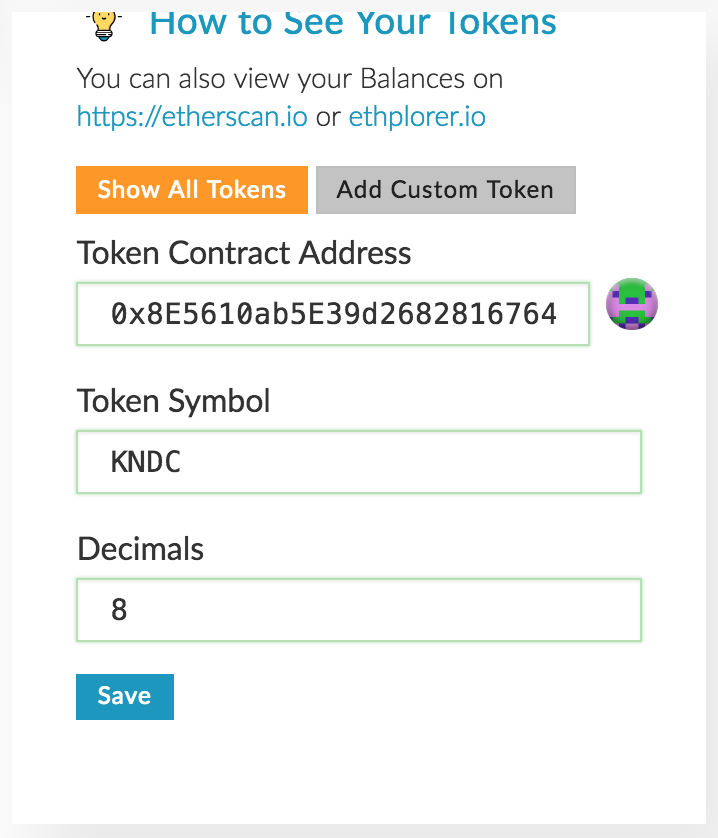The width and height of the screenshot is (718, 838).
Task: Open the https://etherscan.io link
Action: tap(192, 117)
